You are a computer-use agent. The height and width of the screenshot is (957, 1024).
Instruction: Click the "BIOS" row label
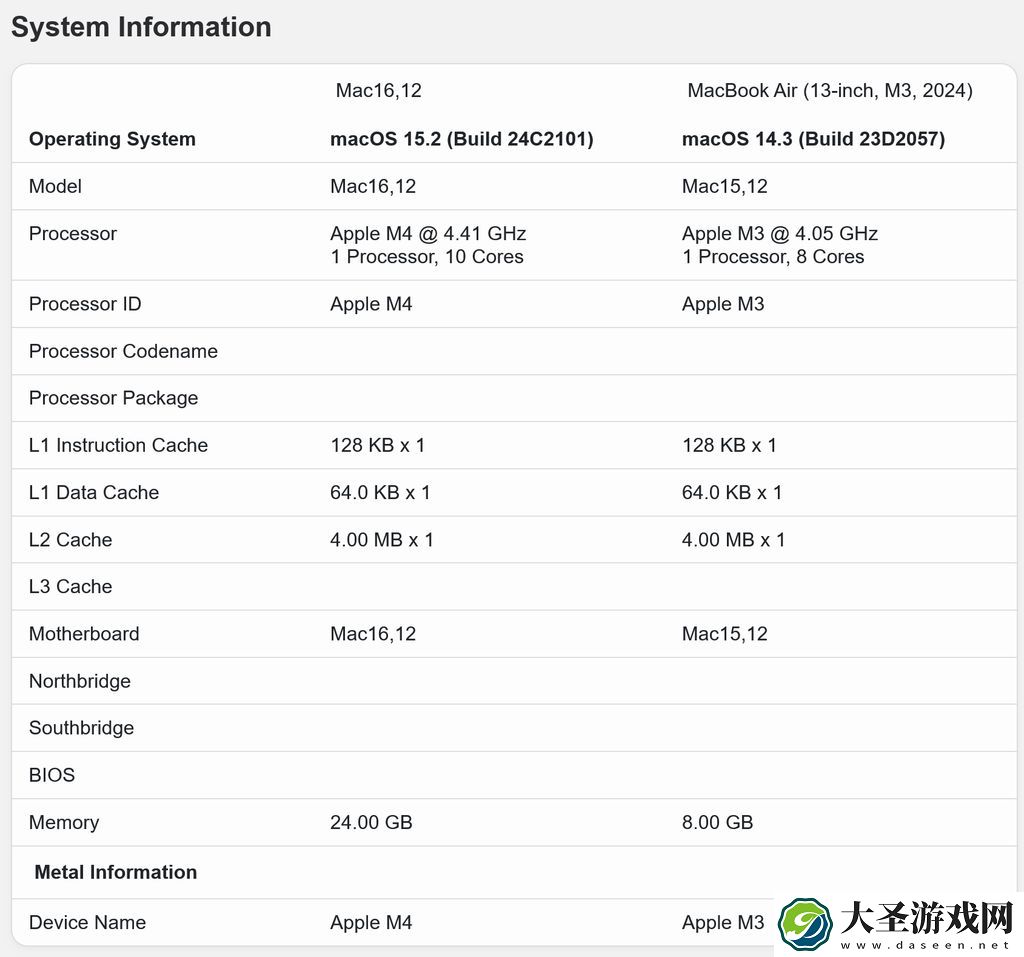pos(52,775)
